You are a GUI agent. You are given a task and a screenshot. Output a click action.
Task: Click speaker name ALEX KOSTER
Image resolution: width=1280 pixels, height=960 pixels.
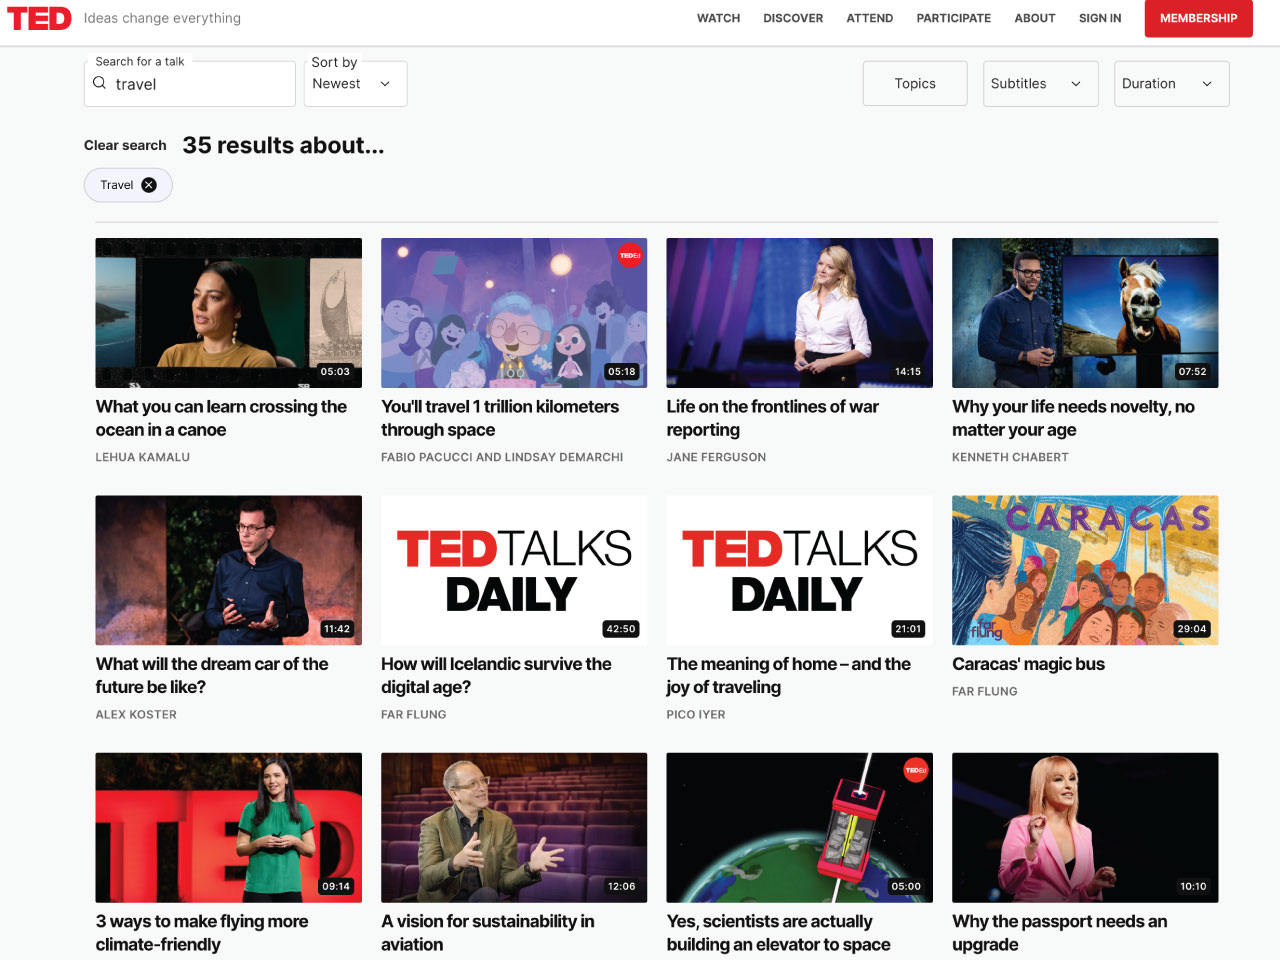(x=136, y=715)
